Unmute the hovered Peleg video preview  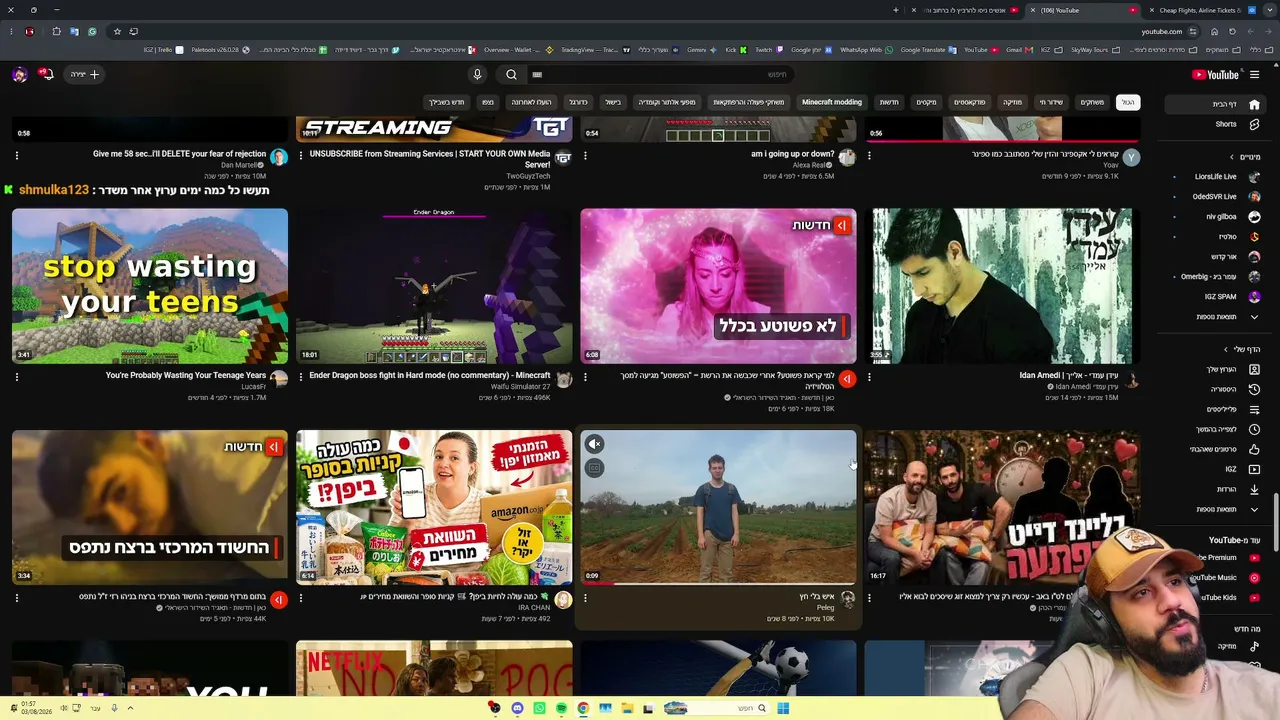[x=594, y=444]
